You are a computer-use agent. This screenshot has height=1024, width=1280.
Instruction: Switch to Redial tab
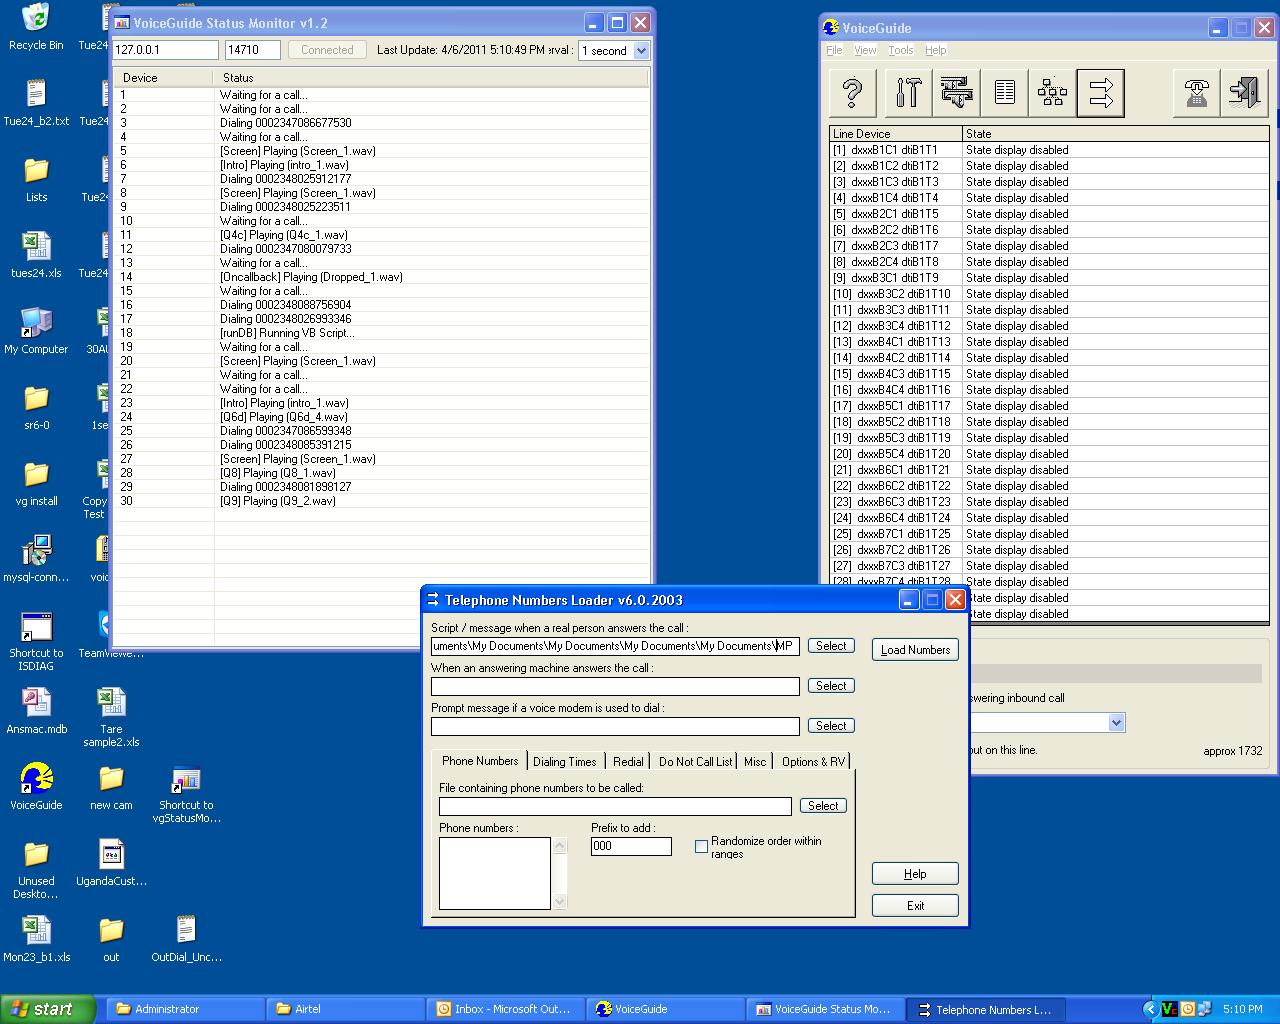click(x=628, y=761)
